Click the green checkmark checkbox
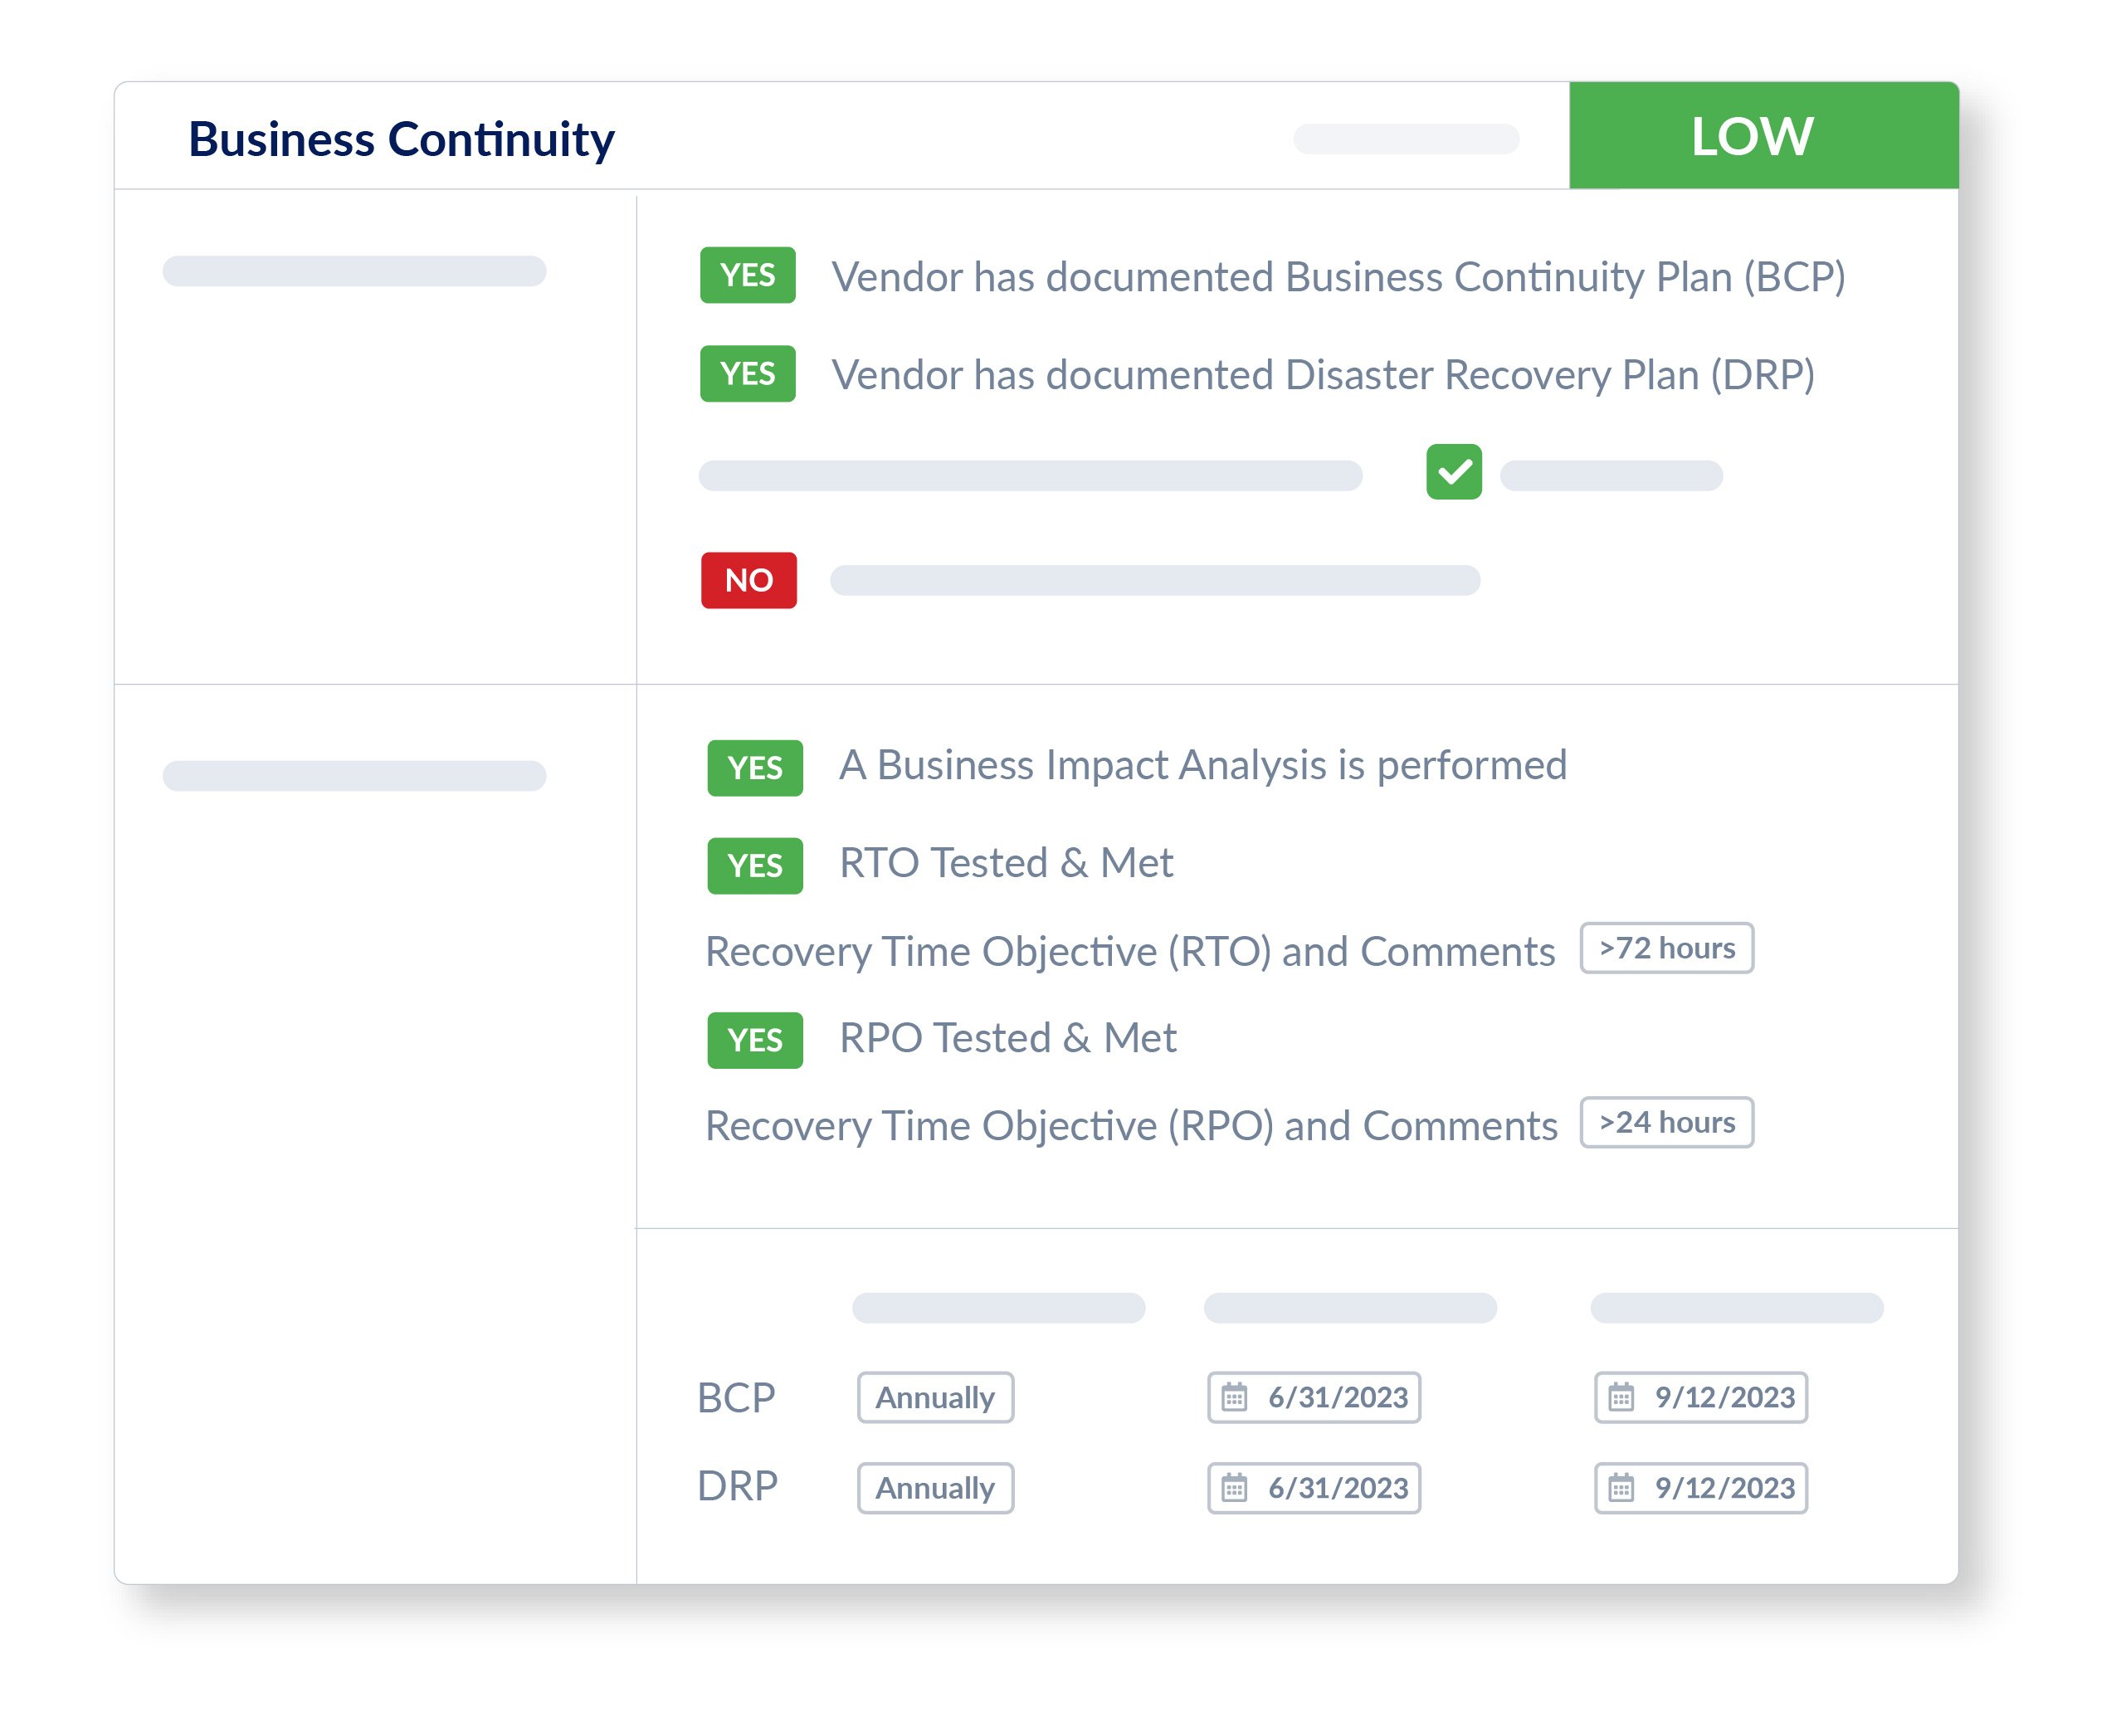 pos(1453,472)
